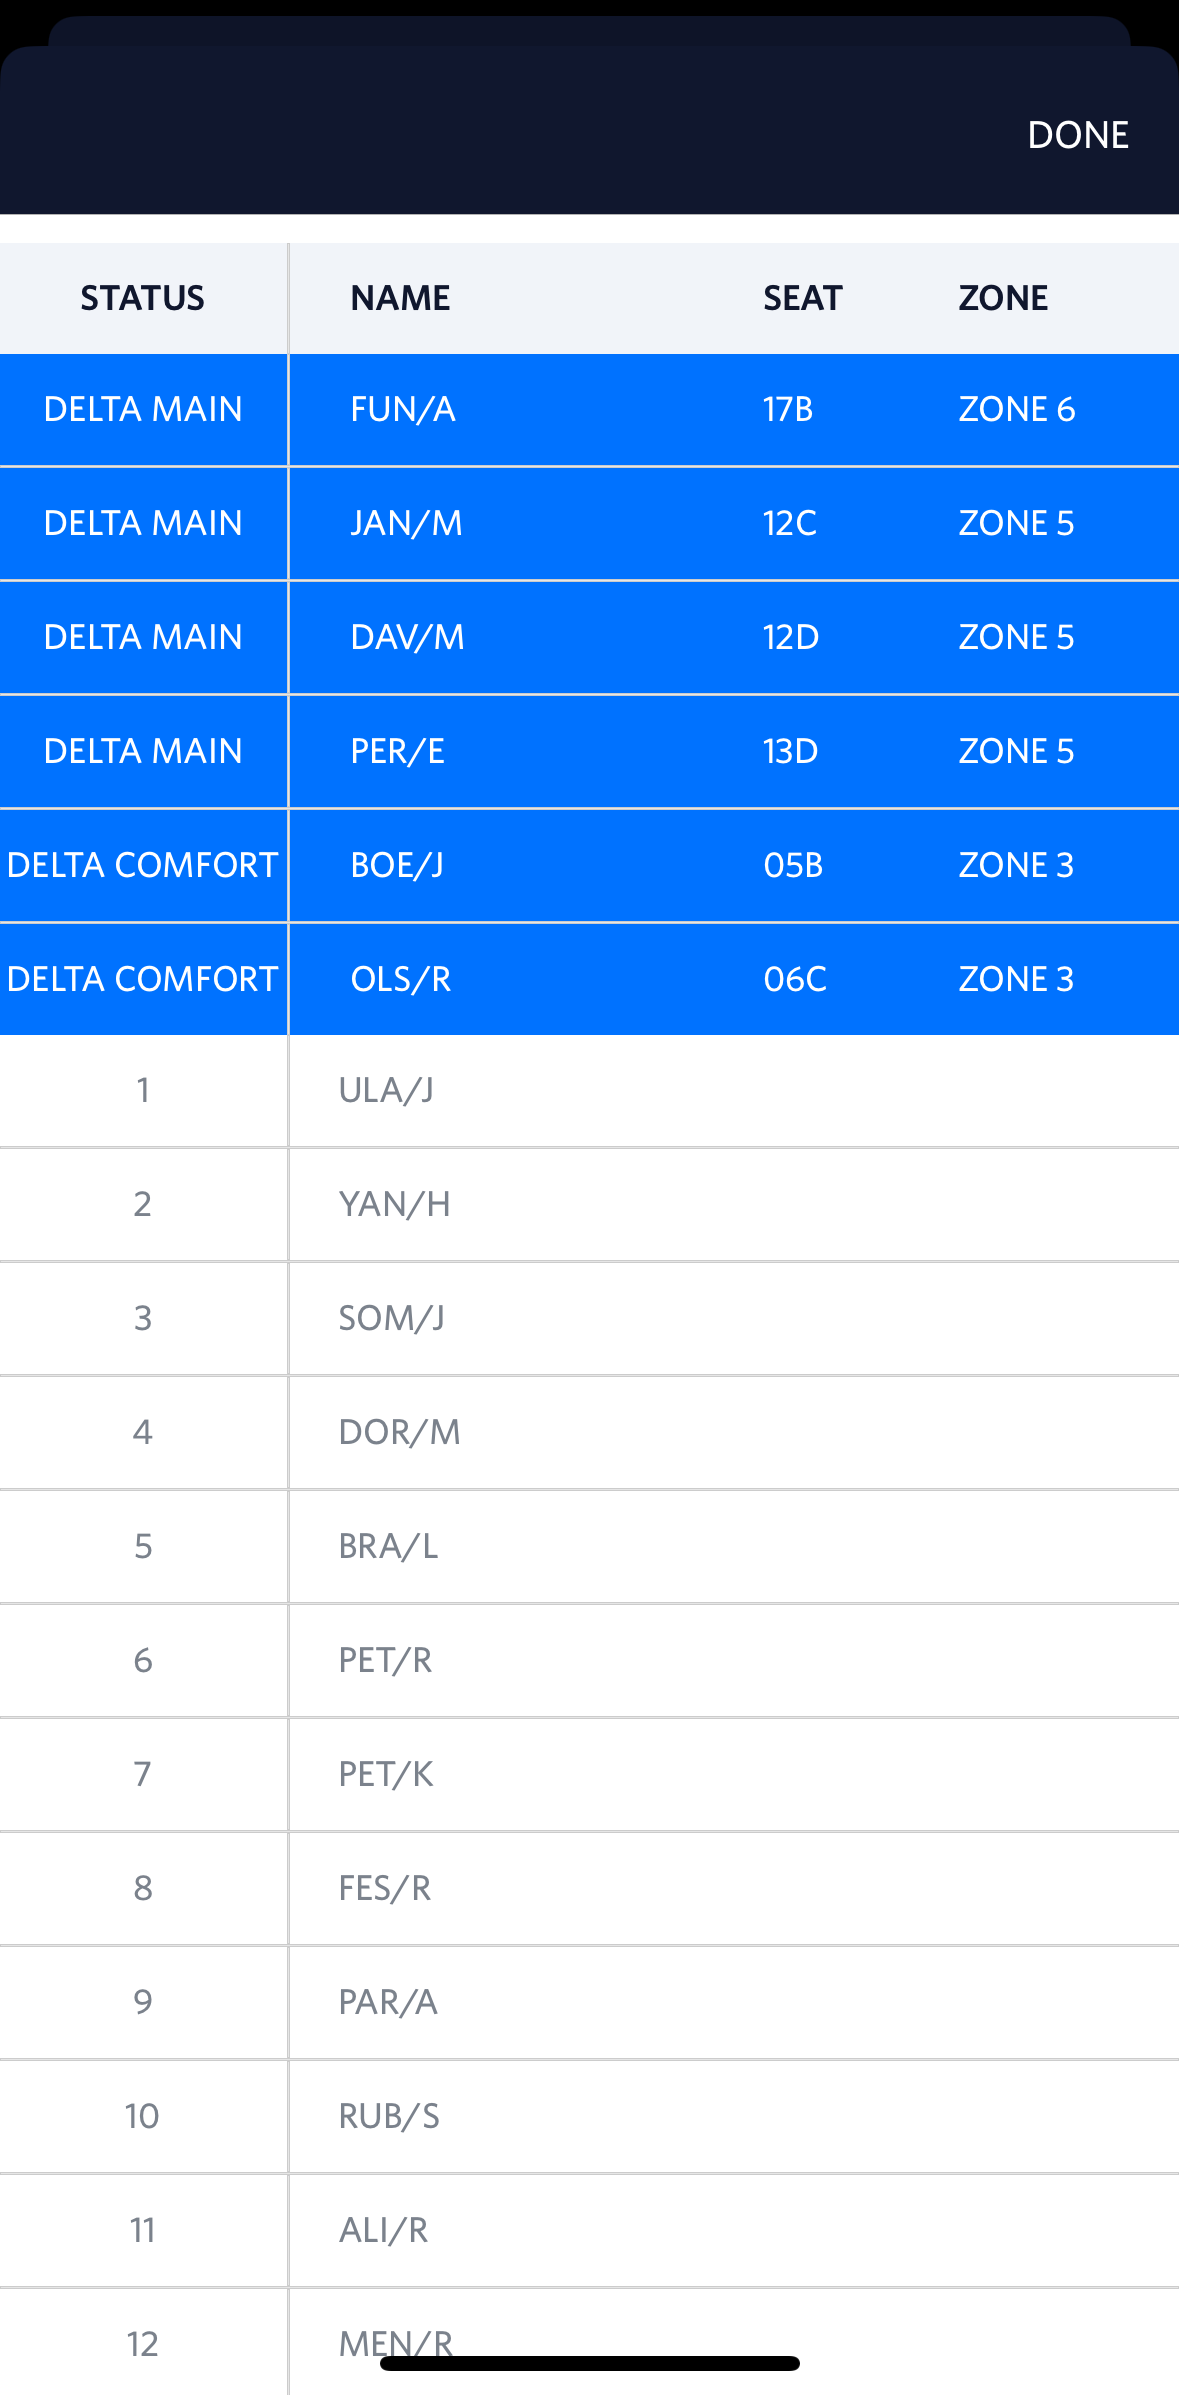The height and width of the screenshot is (2395, 1179).
Task: Select standby passenger YAN/H
Action: [589, 1204]
